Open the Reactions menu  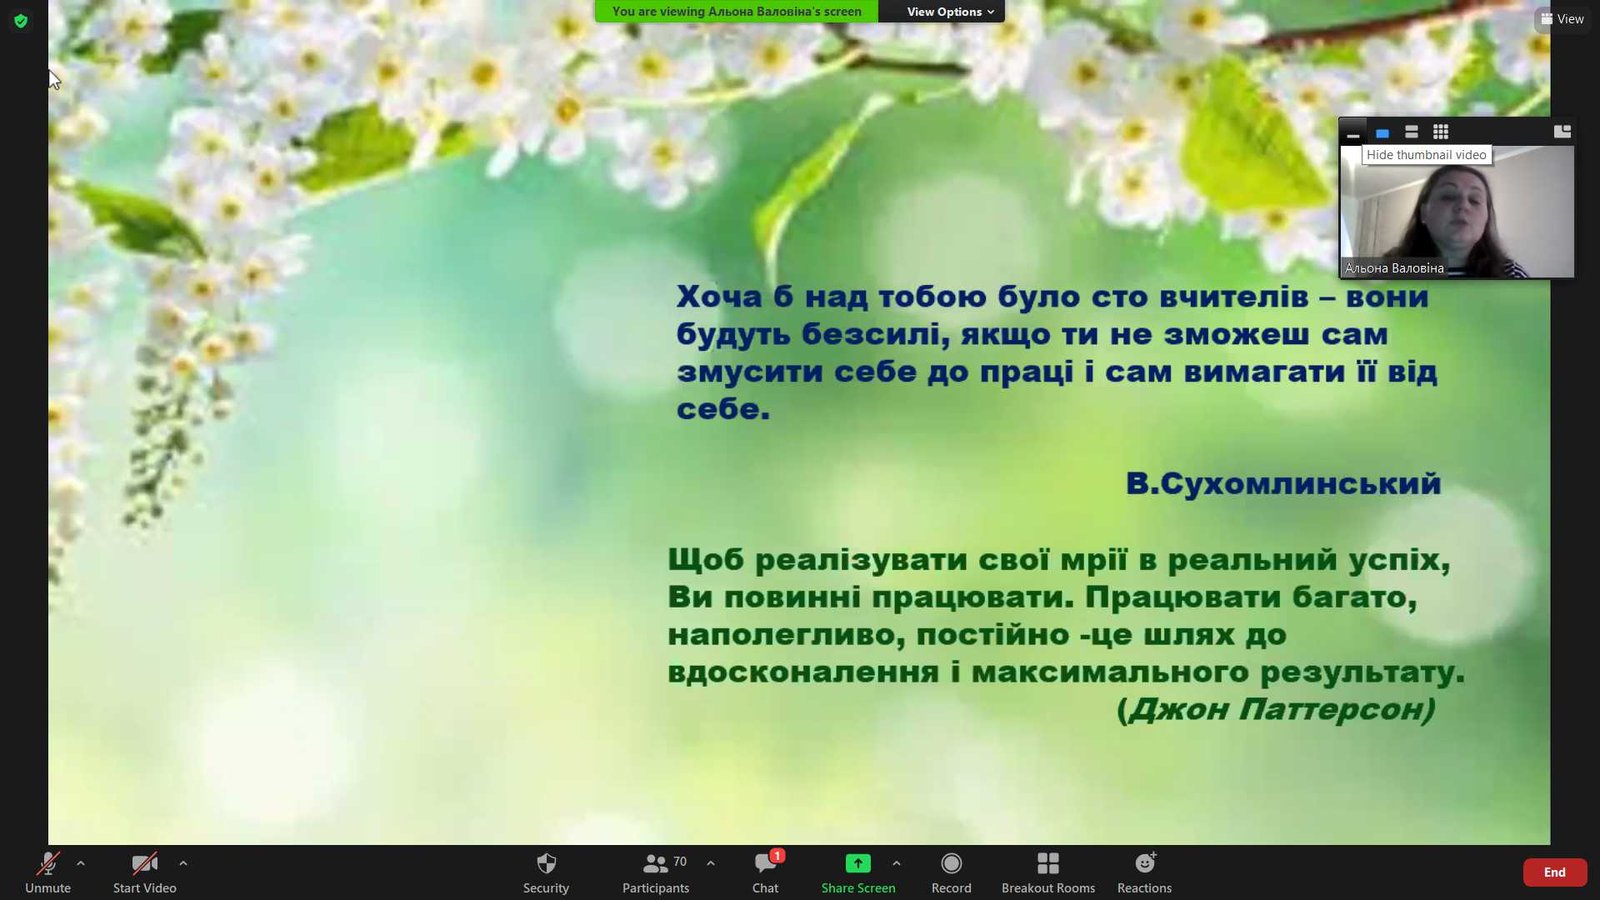point(1144,864)
